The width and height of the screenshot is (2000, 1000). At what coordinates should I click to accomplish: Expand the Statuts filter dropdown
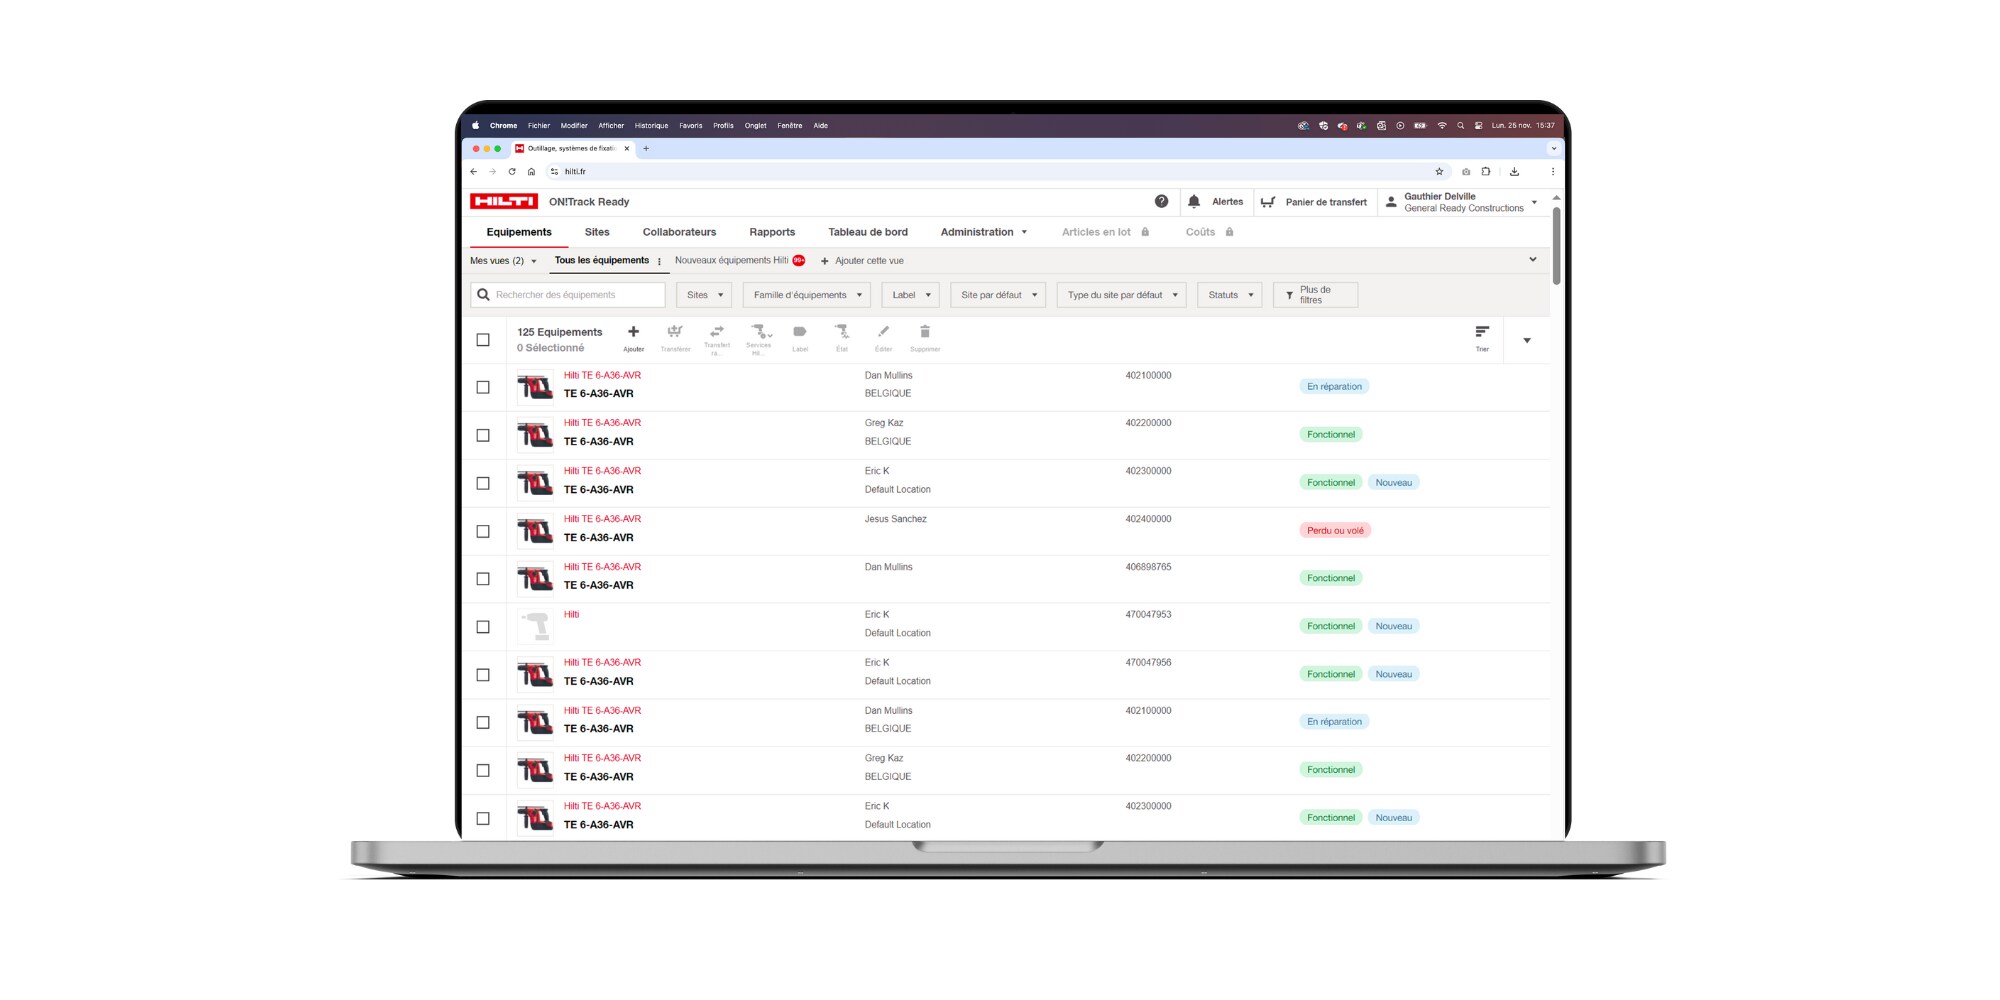[x=1230, y=295]
